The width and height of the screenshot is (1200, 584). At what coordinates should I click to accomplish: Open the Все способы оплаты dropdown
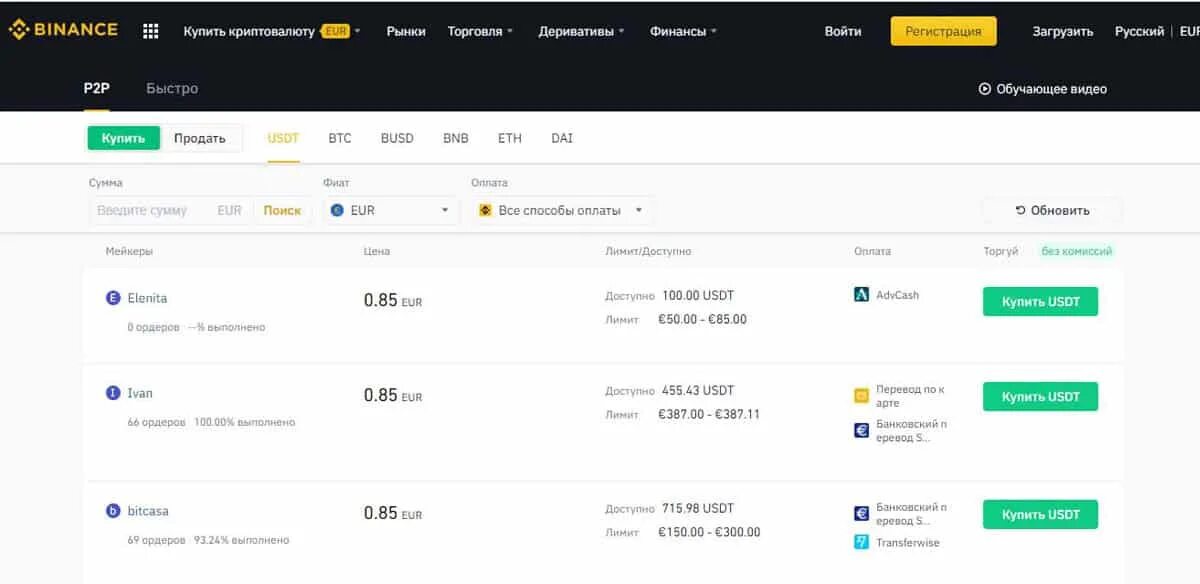(x=563, y=210)
